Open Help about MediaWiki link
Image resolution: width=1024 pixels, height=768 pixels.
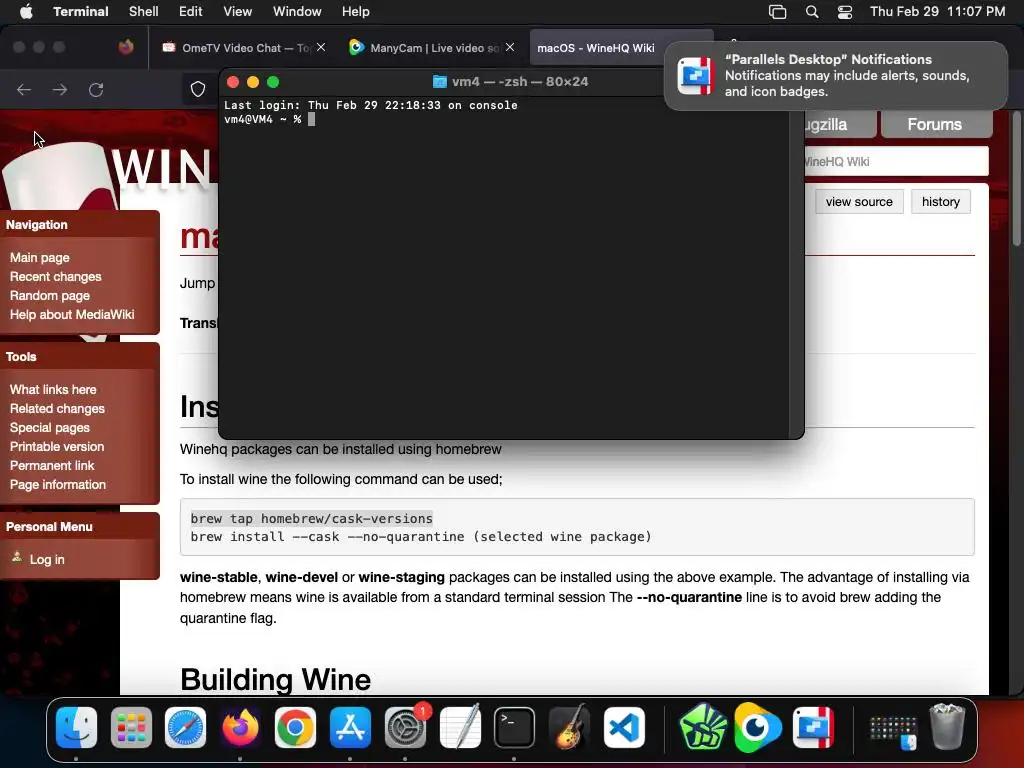(x=72, y=314)
